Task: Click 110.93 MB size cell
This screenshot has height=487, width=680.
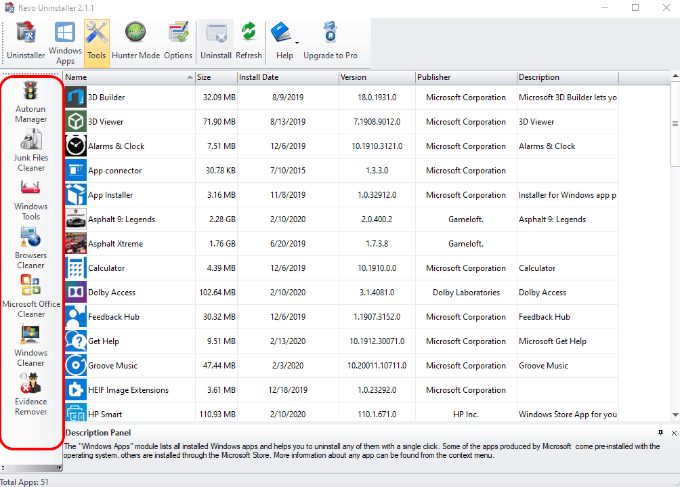Action: point(217,414)
